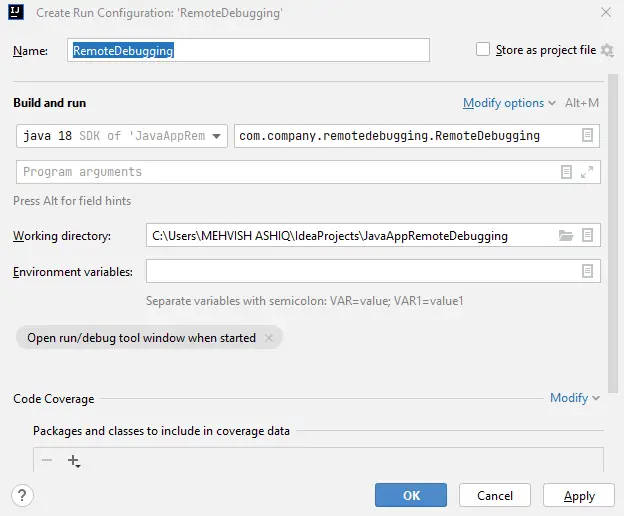Expand the Program arguments field
Viewport: 624px width, 516px height.
(x=587, y=172)
